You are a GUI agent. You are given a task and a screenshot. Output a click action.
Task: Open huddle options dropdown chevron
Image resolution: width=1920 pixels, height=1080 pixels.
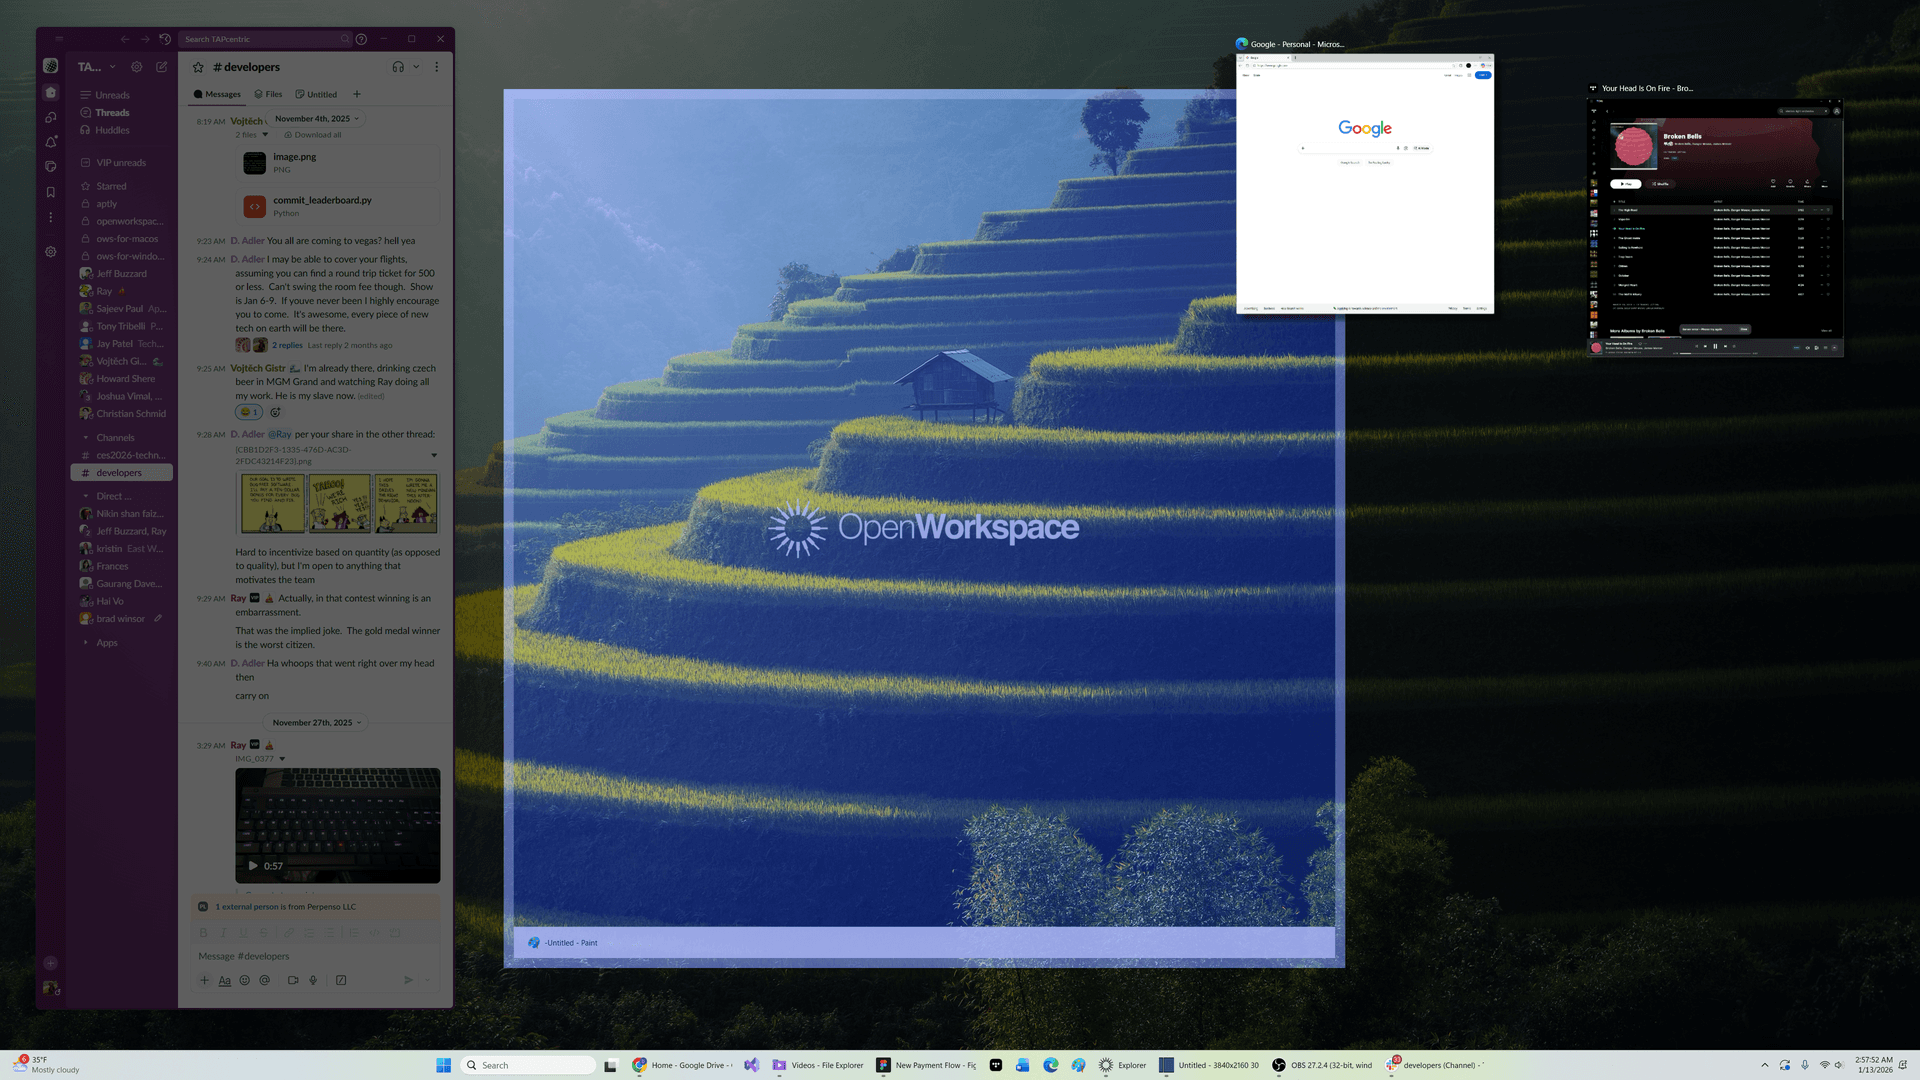416,67
